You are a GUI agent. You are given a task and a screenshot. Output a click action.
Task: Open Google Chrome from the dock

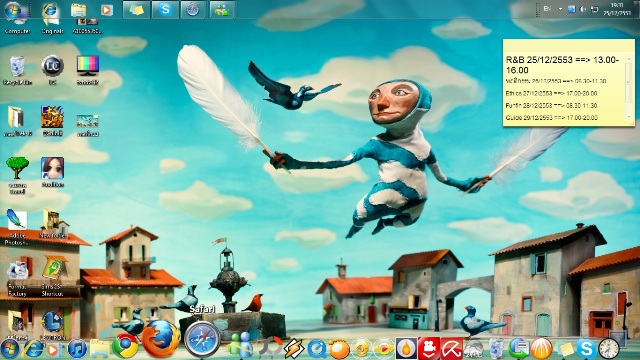(x=125, y=347)
